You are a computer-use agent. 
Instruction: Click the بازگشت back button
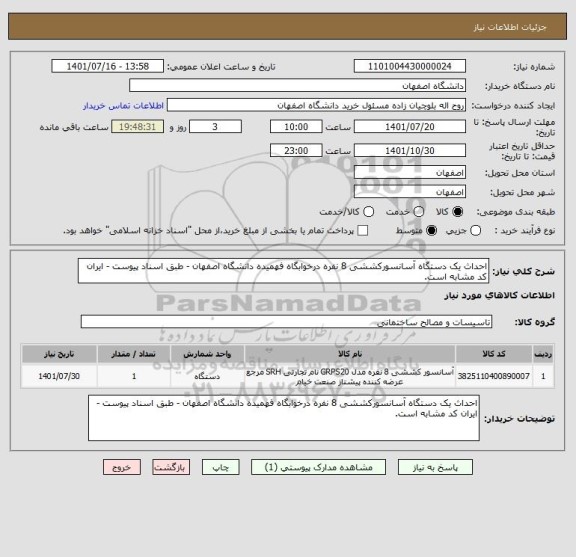171,467
